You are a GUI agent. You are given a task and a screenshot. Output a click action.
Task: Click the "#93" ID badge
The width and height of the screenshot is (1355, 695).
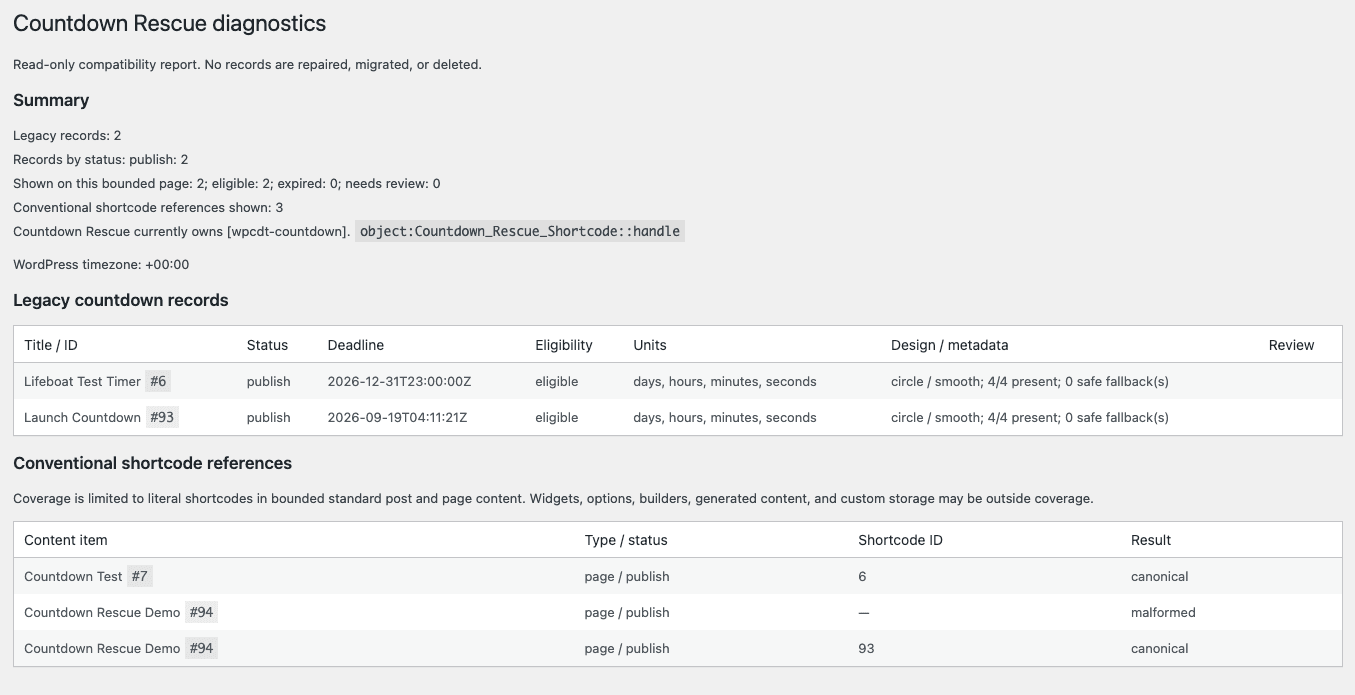(x=162, y=417)
